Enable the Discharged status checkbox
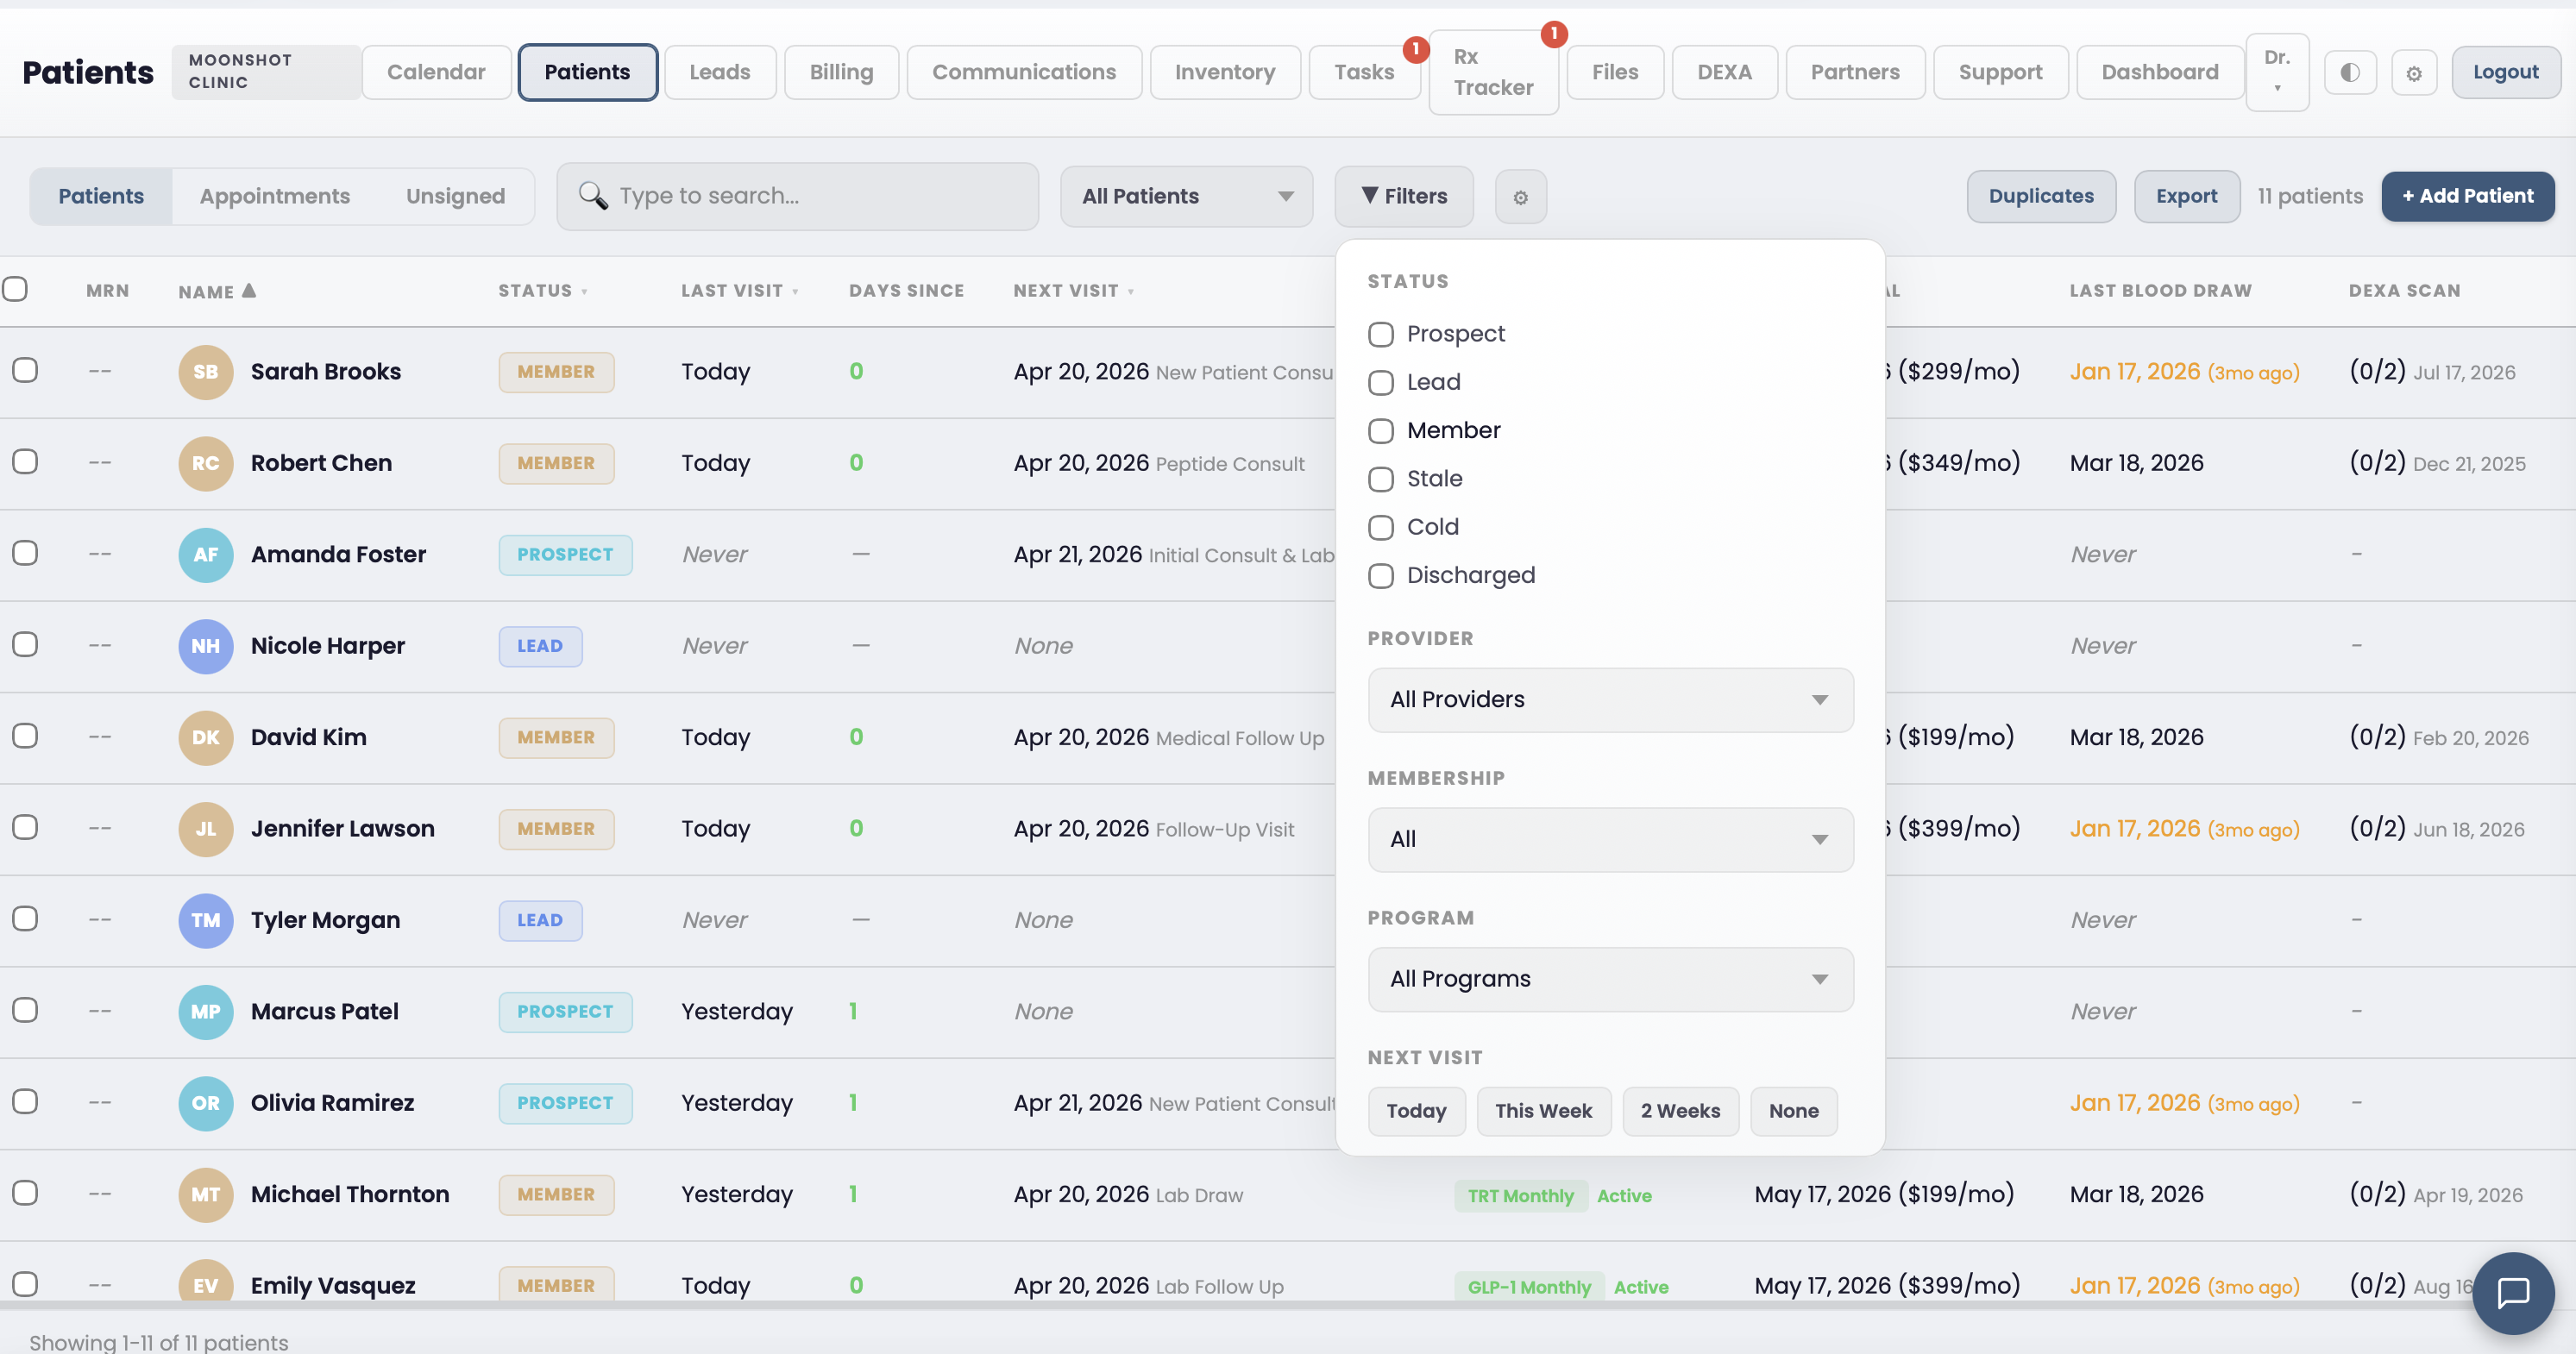The width and height of the screenshot is (2576, 1354). tap(1381, 576)
